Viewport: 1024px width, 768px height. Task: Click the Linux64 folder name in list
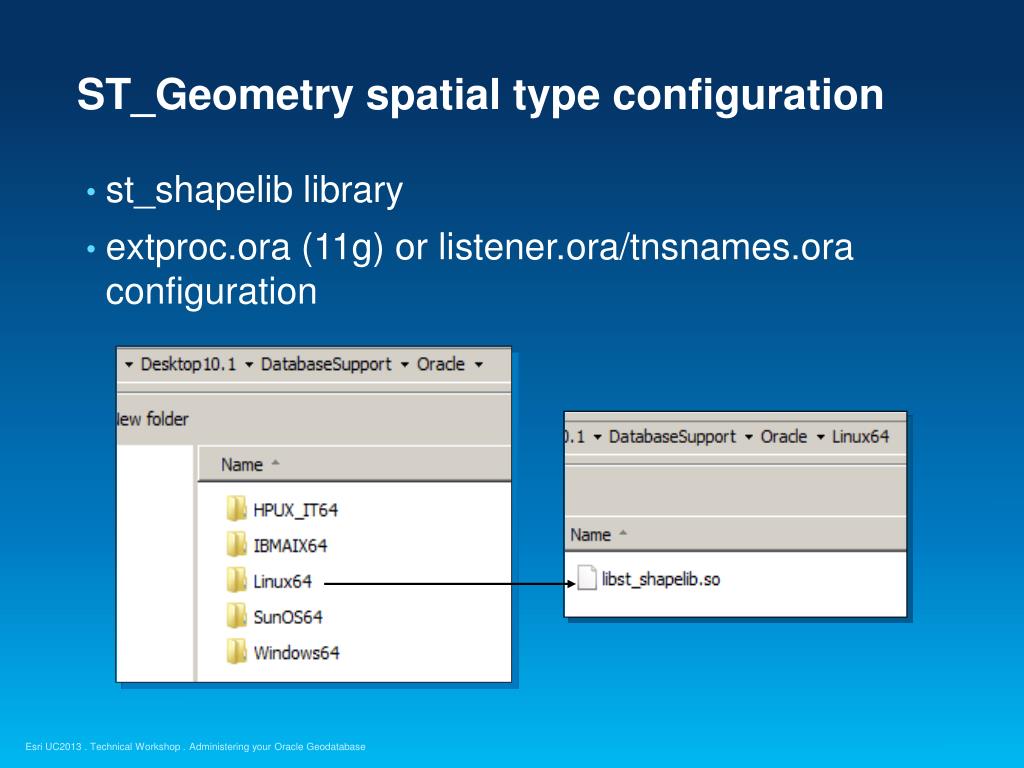[282, 581]
